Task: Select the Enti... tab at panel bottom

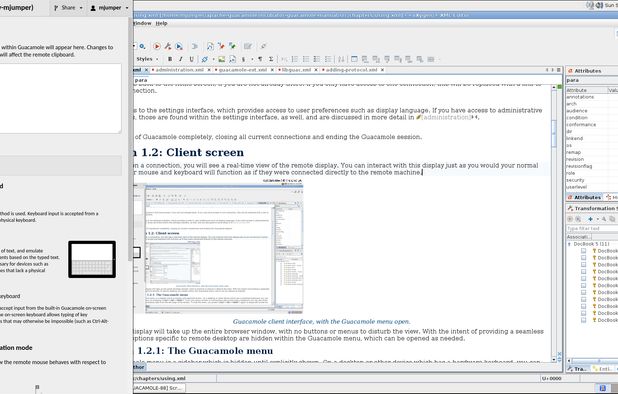Action: (602, 369)
